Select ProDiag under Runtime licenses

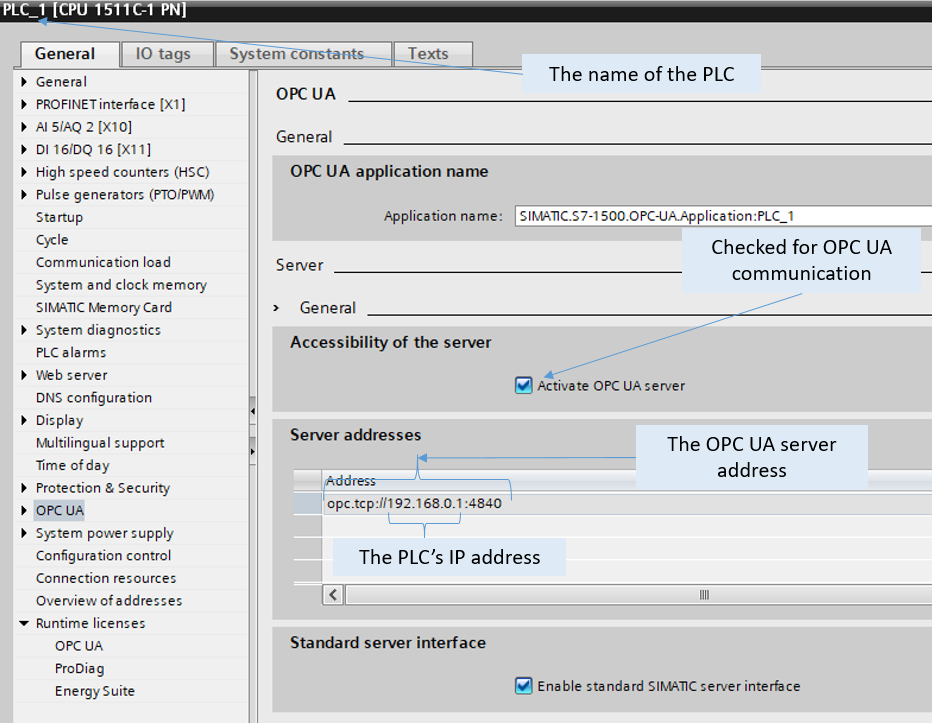pos(79,668)
